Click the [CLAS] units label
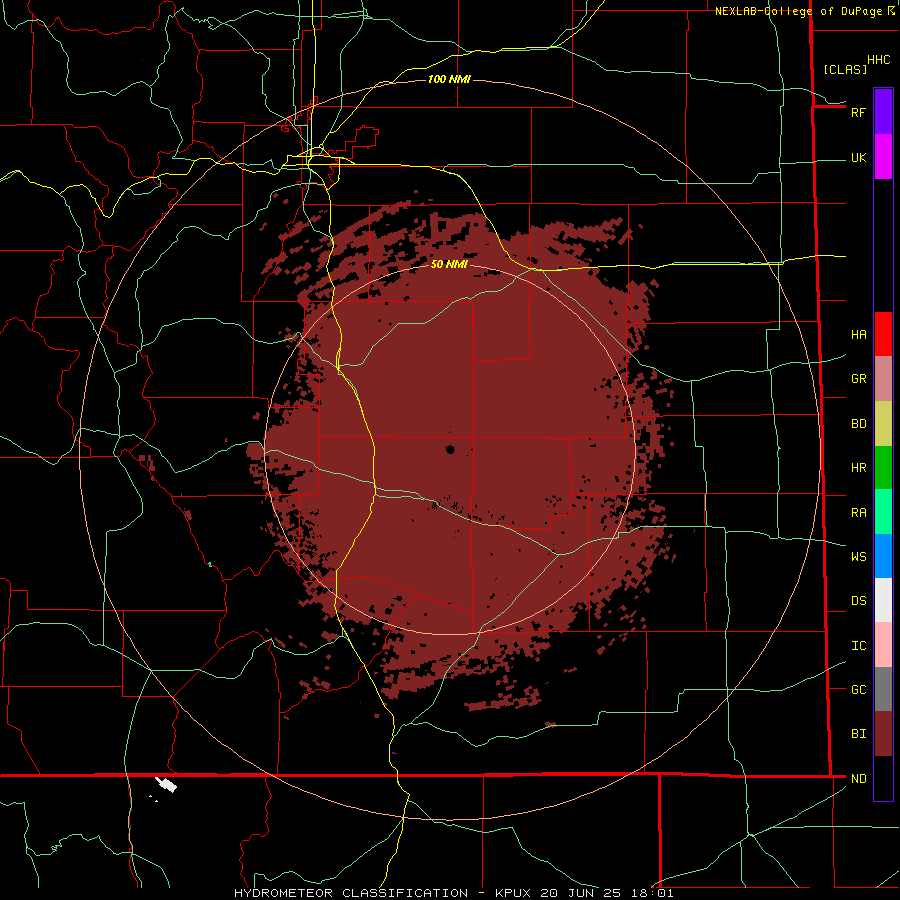 pyautogui.click(x=845, y=69)
